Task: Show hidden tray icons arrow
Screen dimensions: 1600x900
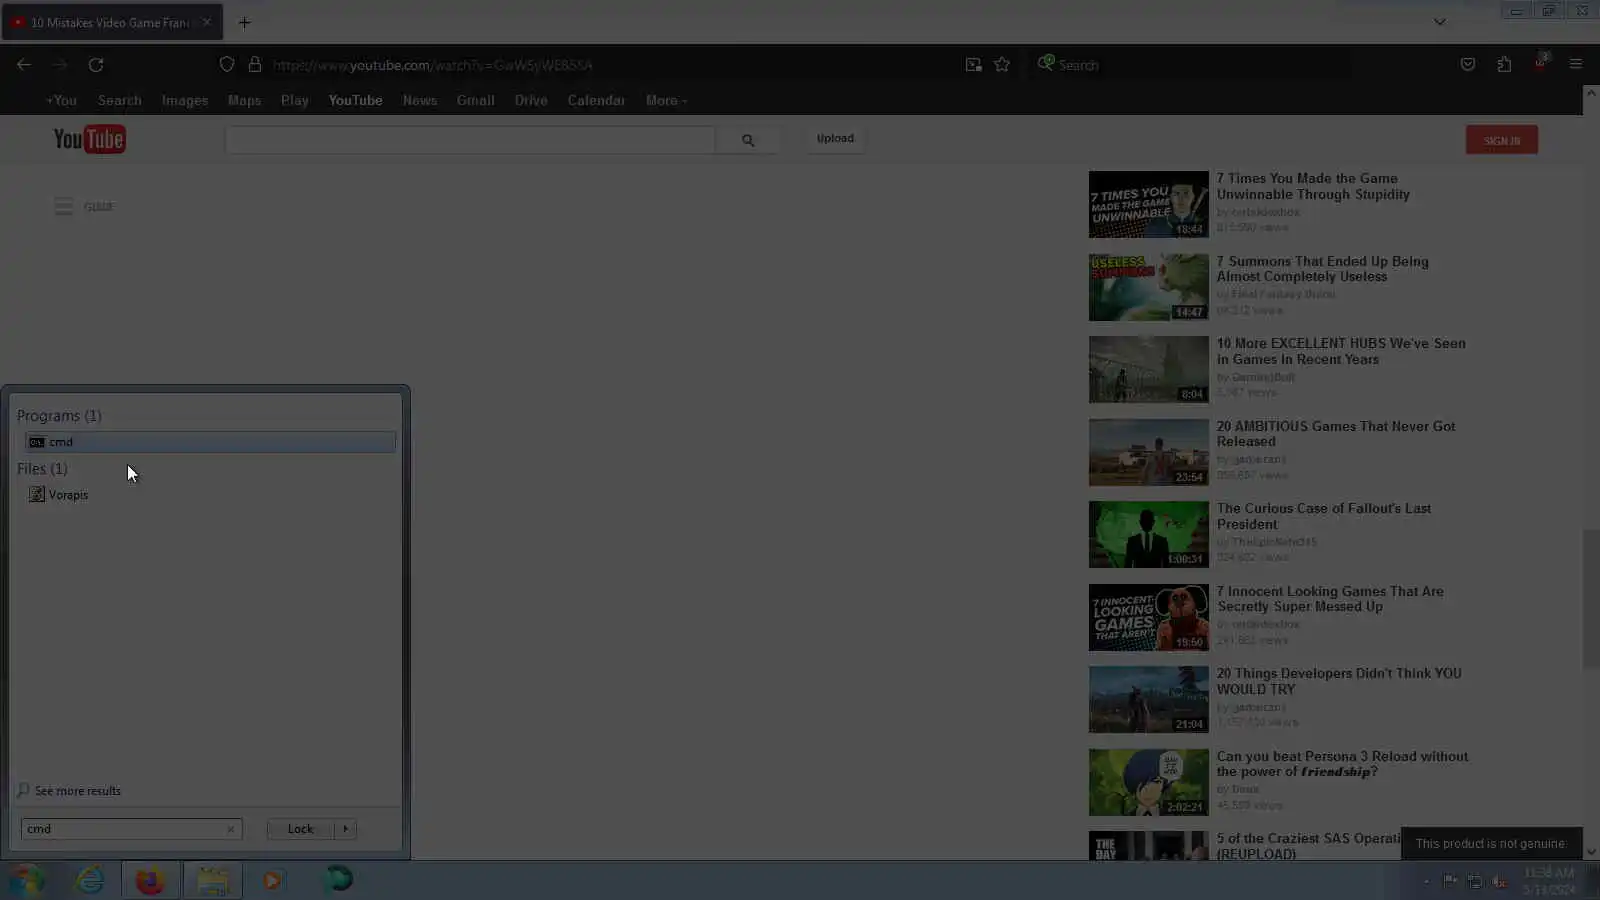Action: (1426, 881)
